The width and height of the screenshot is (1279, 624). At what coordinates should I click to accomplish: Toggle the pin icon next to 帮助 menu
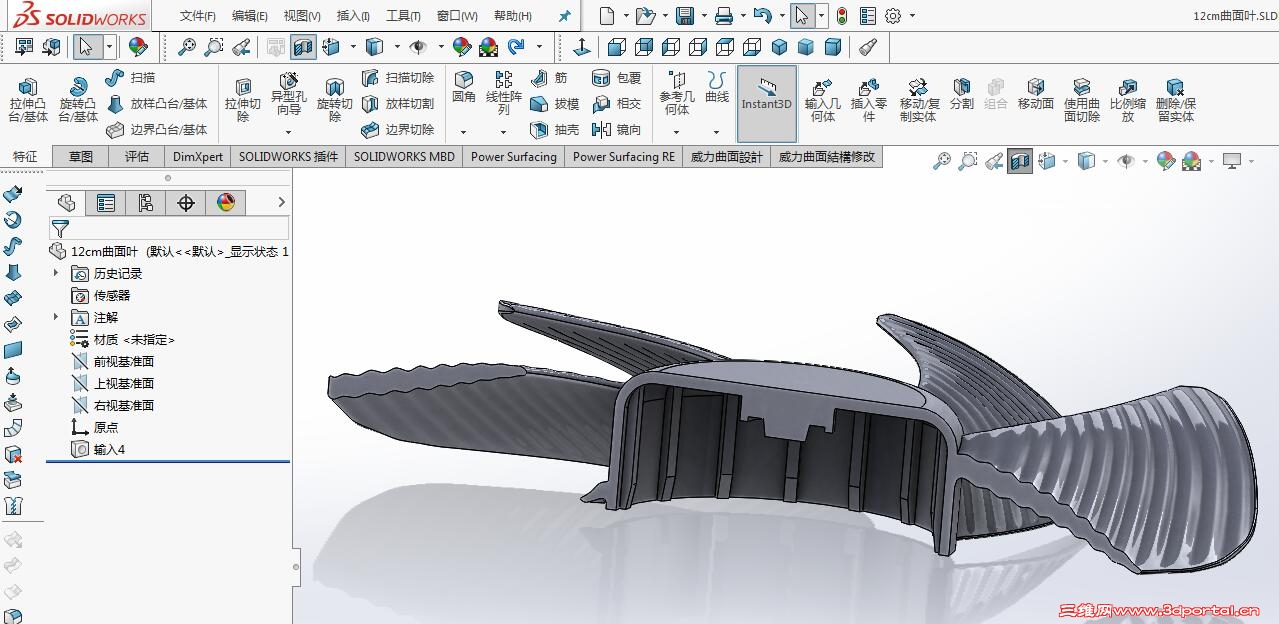click(565, 16)
